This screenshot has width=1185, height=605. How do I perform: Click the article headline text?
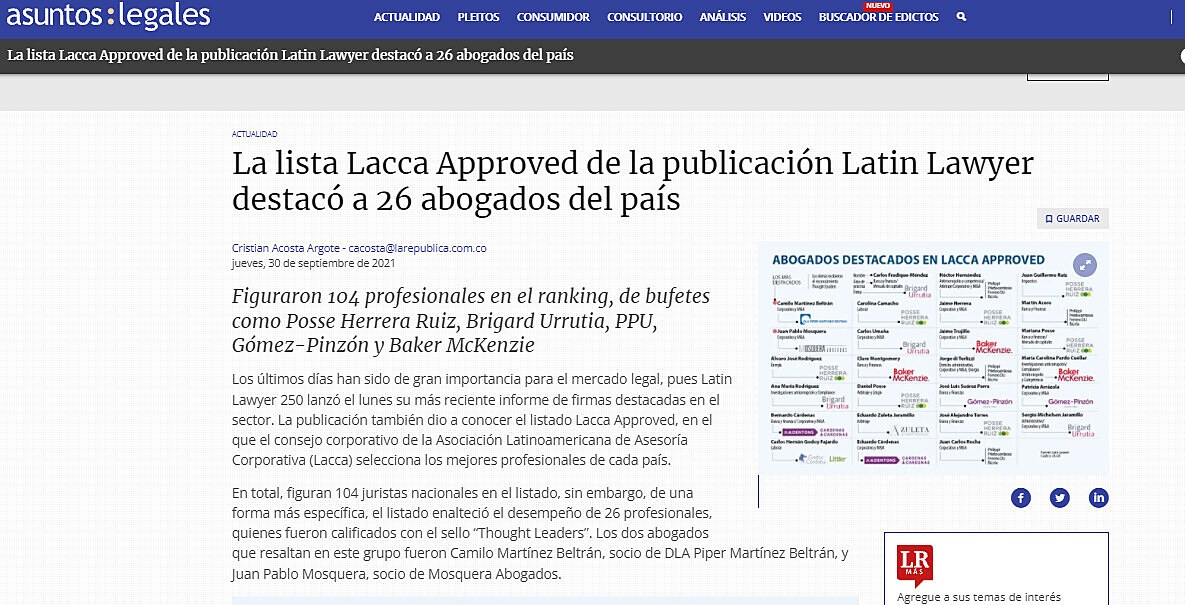[632, 181]
